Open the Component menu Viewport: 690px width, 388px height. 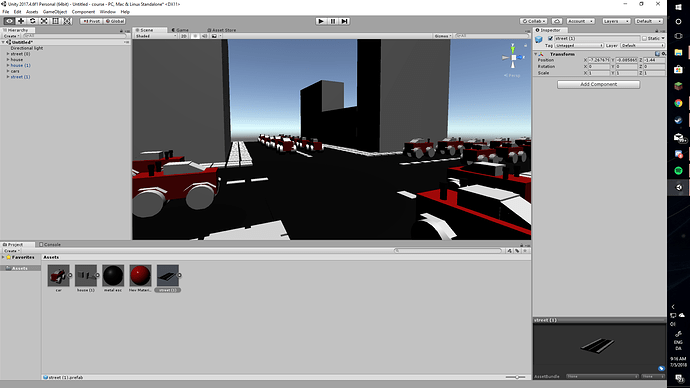[83, 12]
